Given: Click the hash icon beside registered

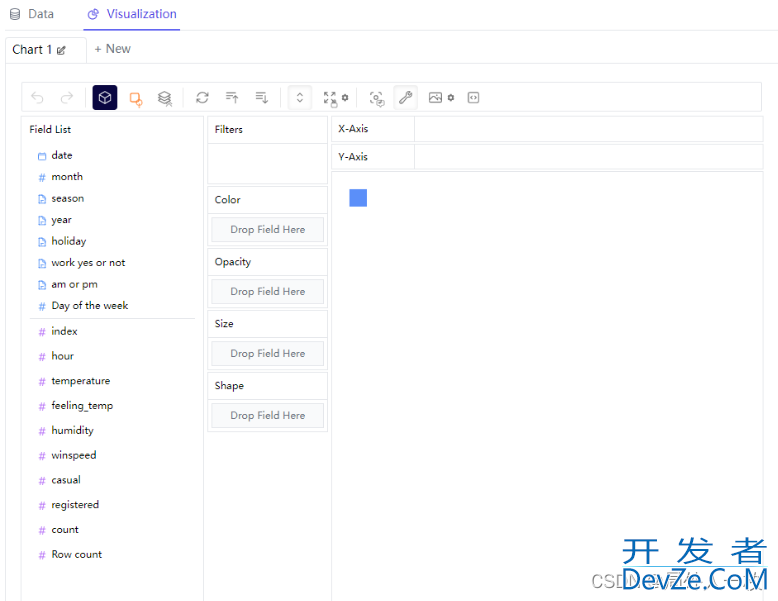Looking at the screenshot, I should (42, 506).
